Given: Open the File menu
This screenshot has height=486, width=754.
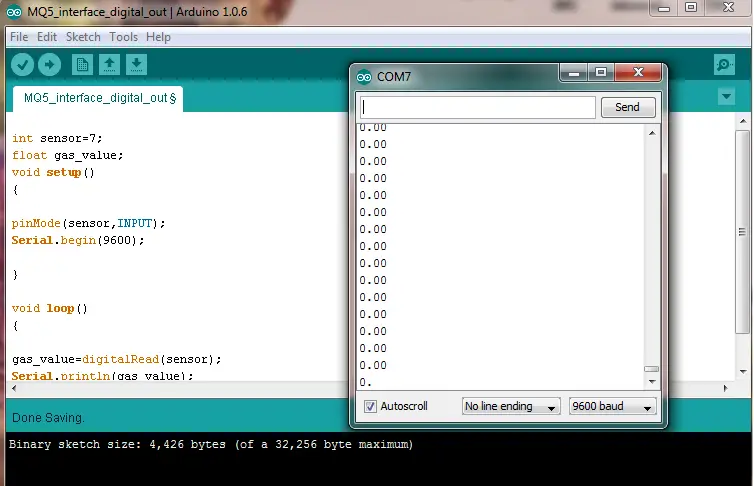Looking at the screenshot, I should pyautogui.click(x=19, y=37).
